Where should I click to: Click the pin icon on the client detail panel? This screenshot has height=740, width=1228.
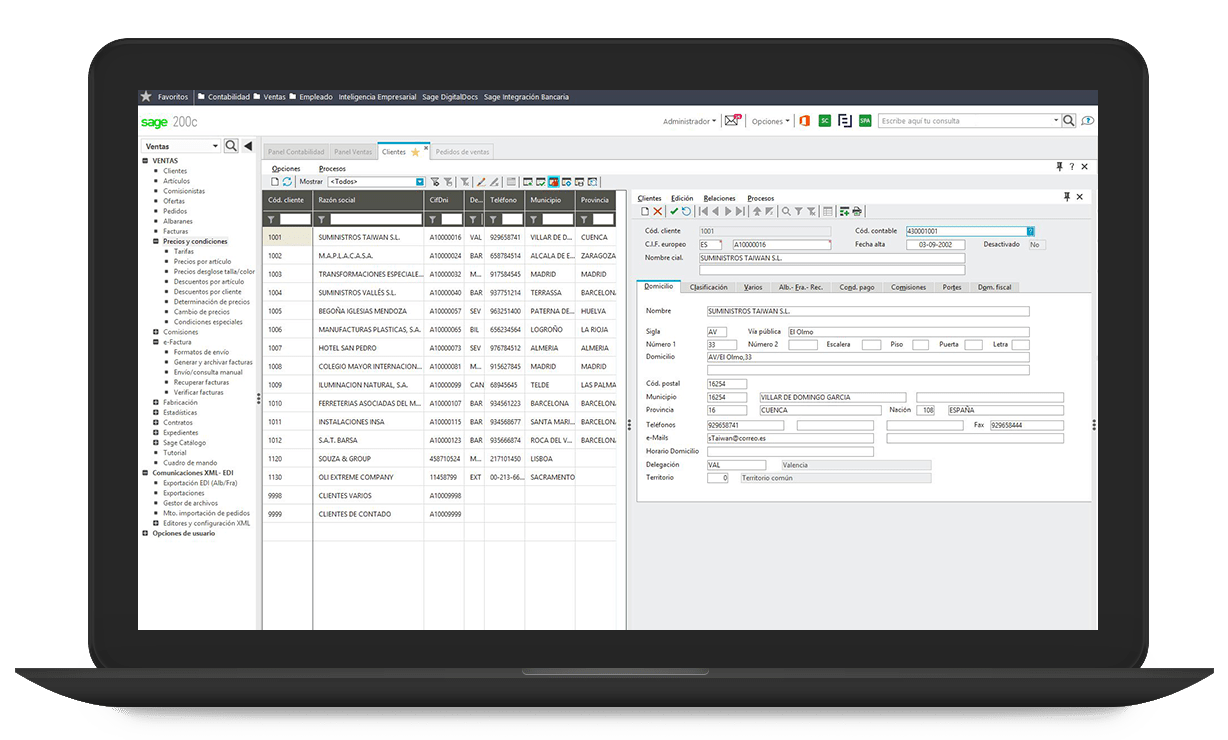click(x=1068, y=196)
